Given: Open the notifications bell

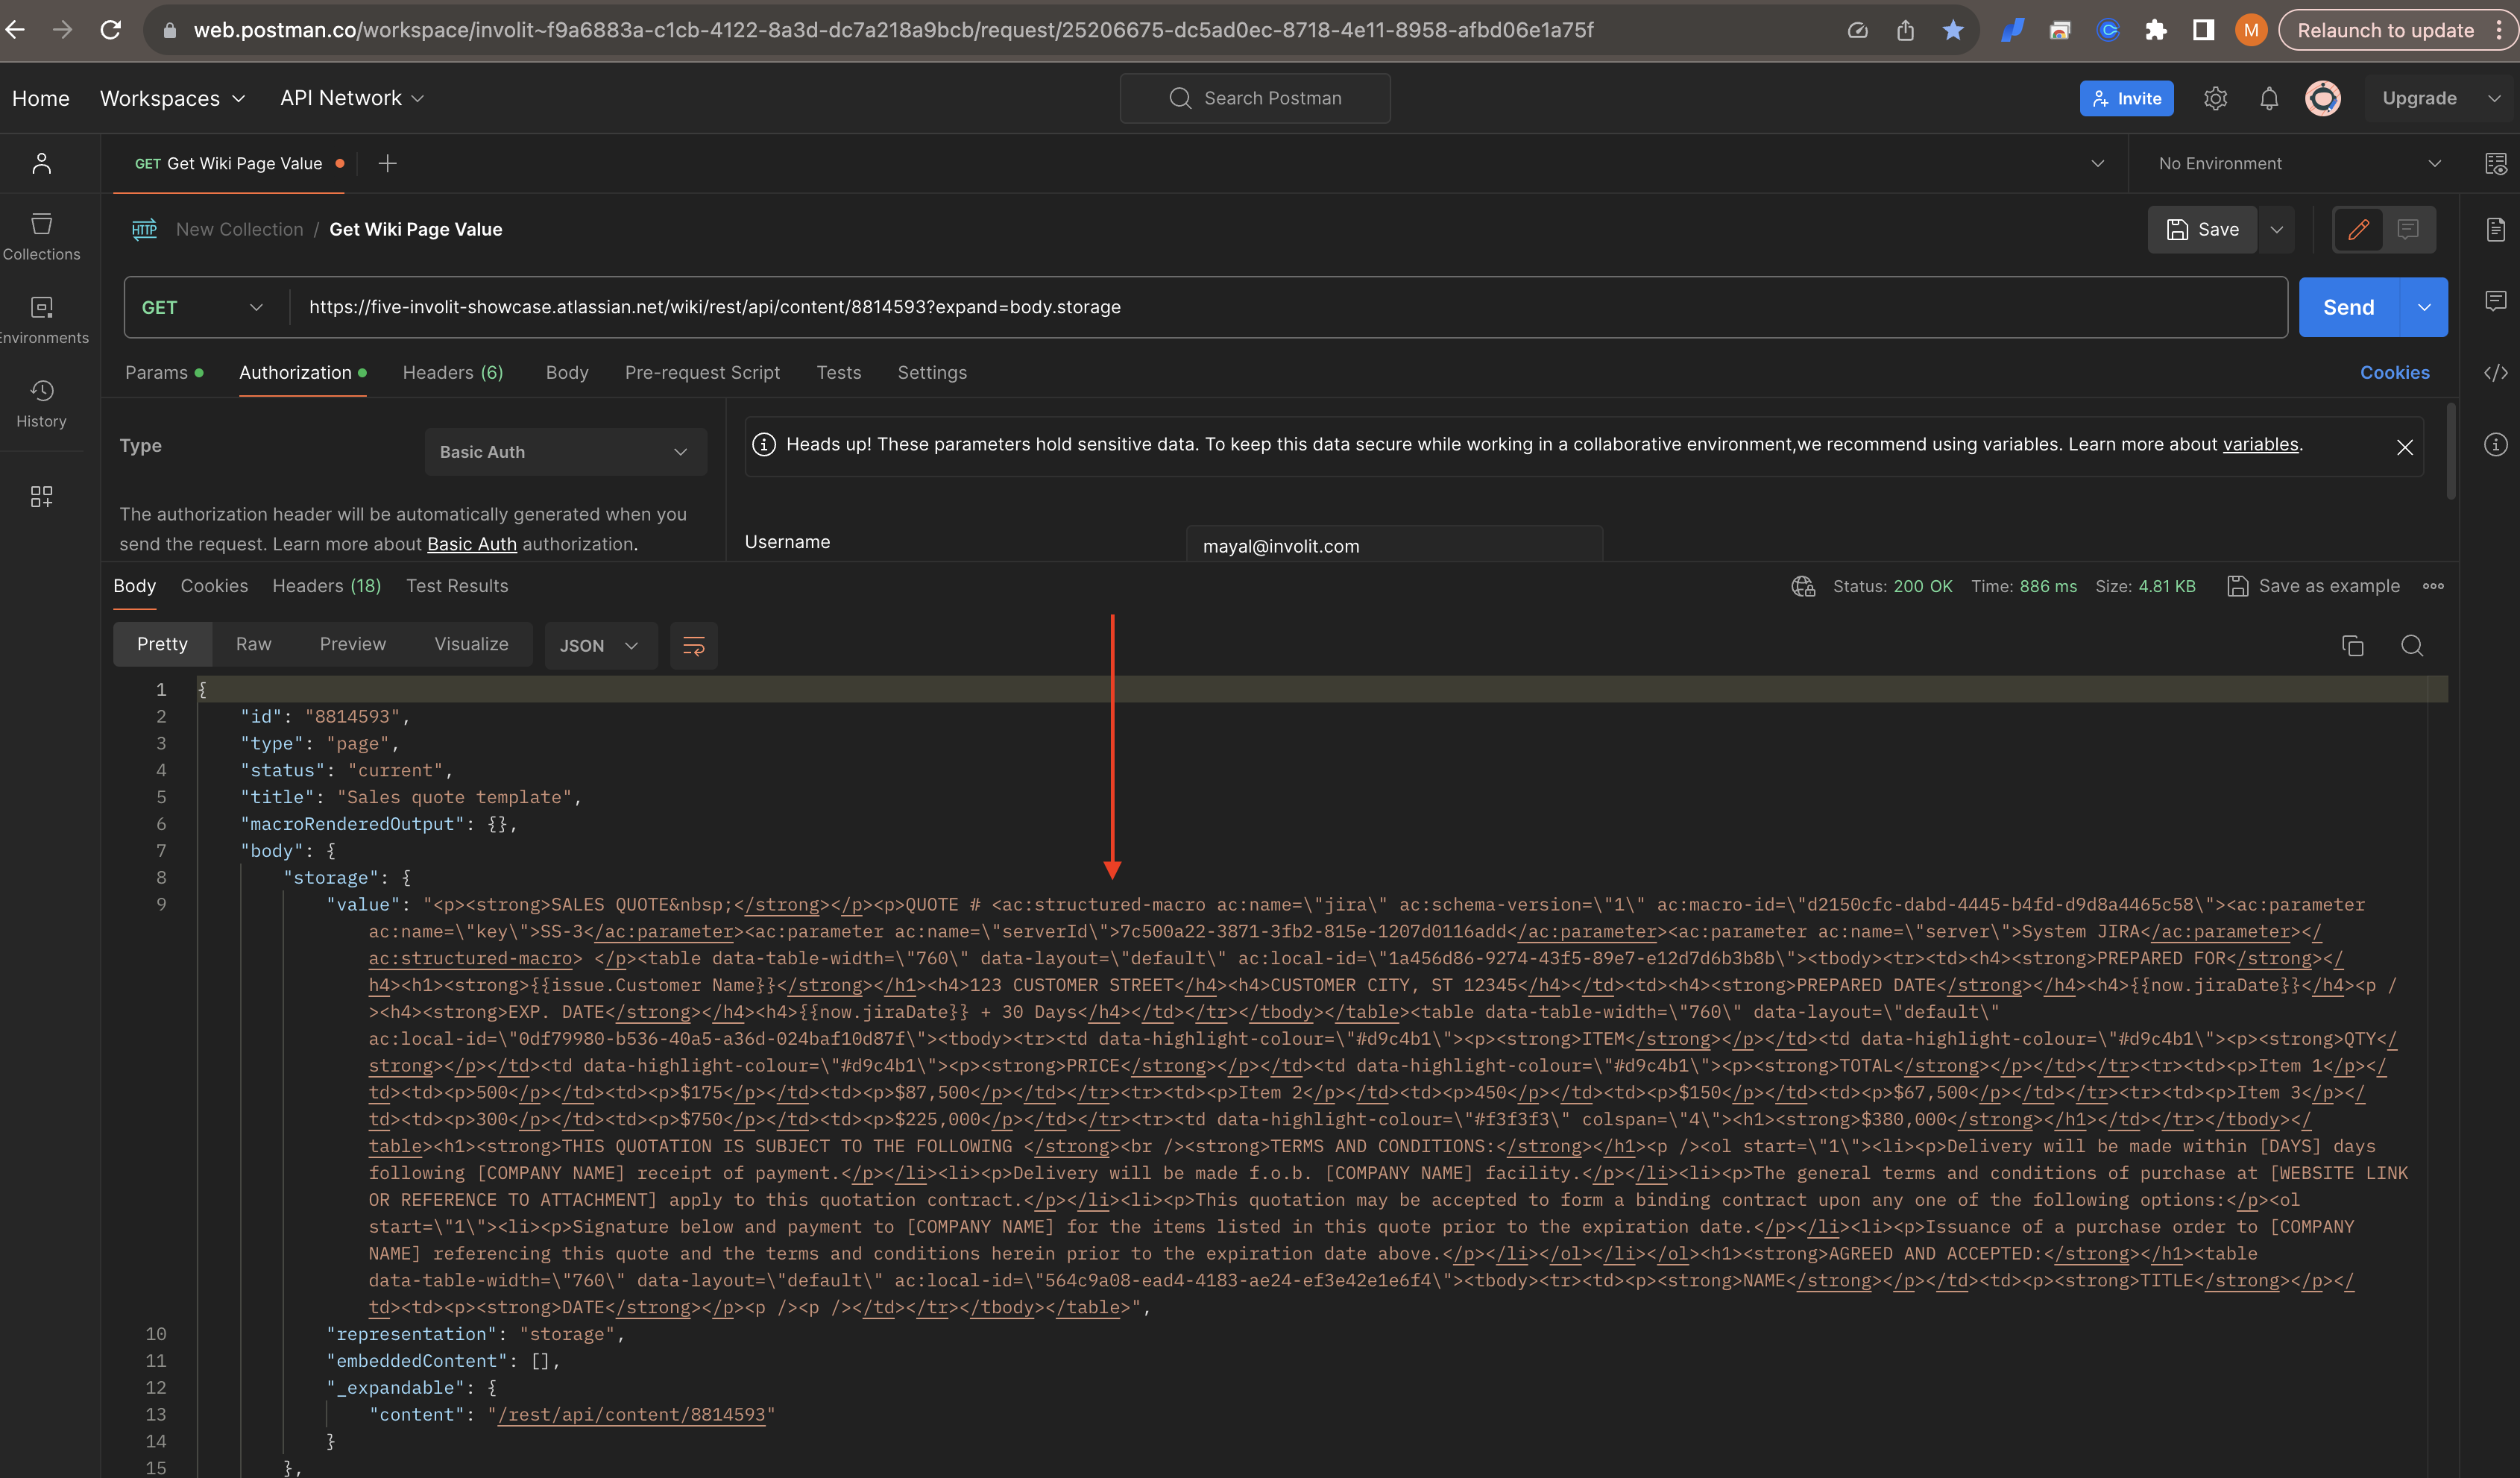Looking at the screenshot, I should tap(2269, 98).
